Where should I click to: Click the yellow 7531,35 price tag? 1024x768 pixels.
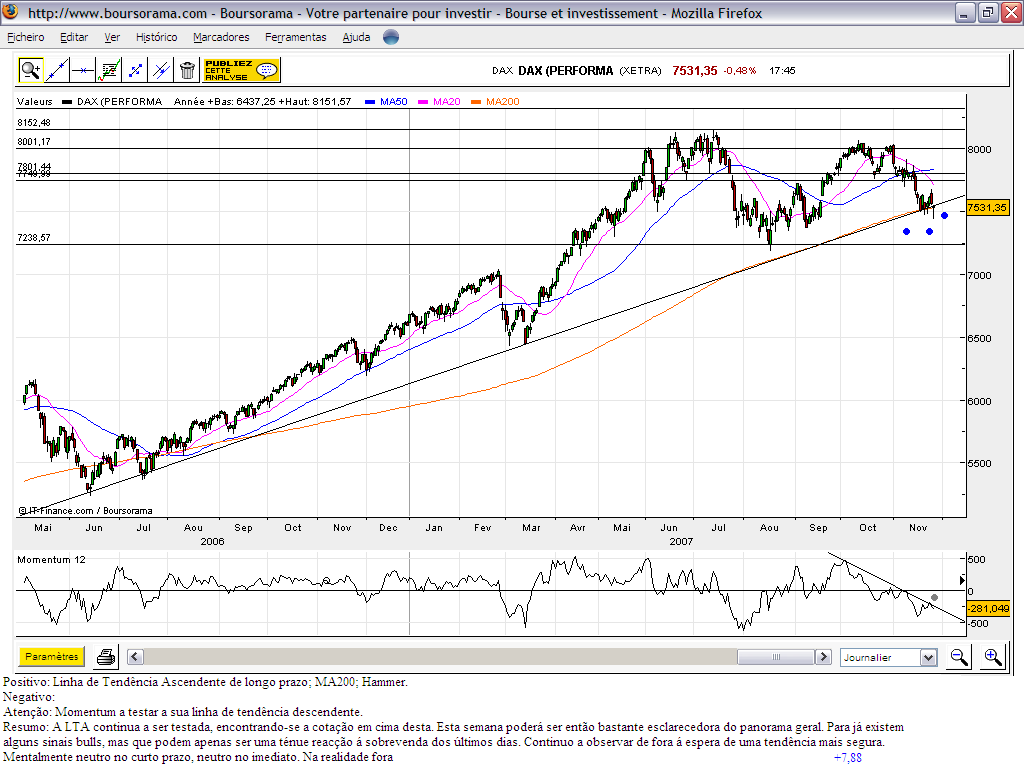click(x=987, y=208)
